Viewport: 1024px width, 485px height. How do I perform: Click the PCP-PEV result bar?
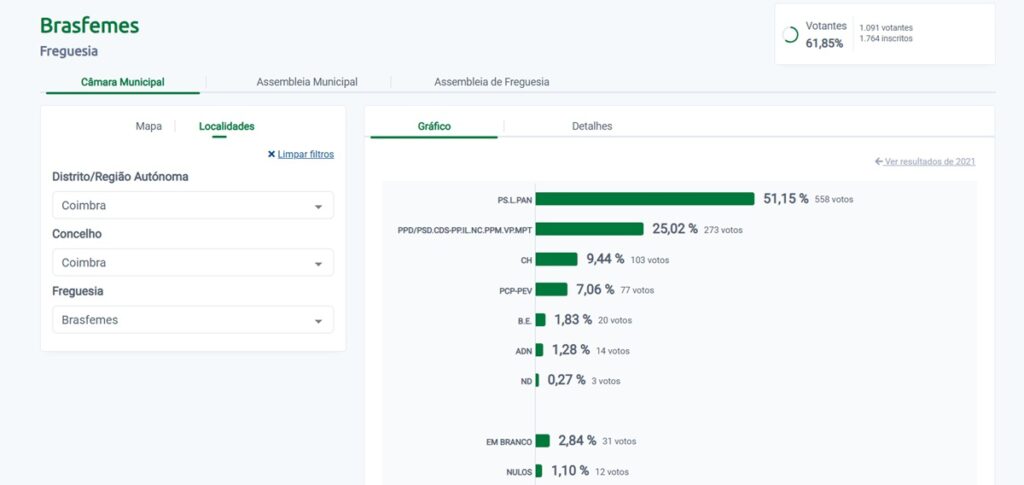551,290
